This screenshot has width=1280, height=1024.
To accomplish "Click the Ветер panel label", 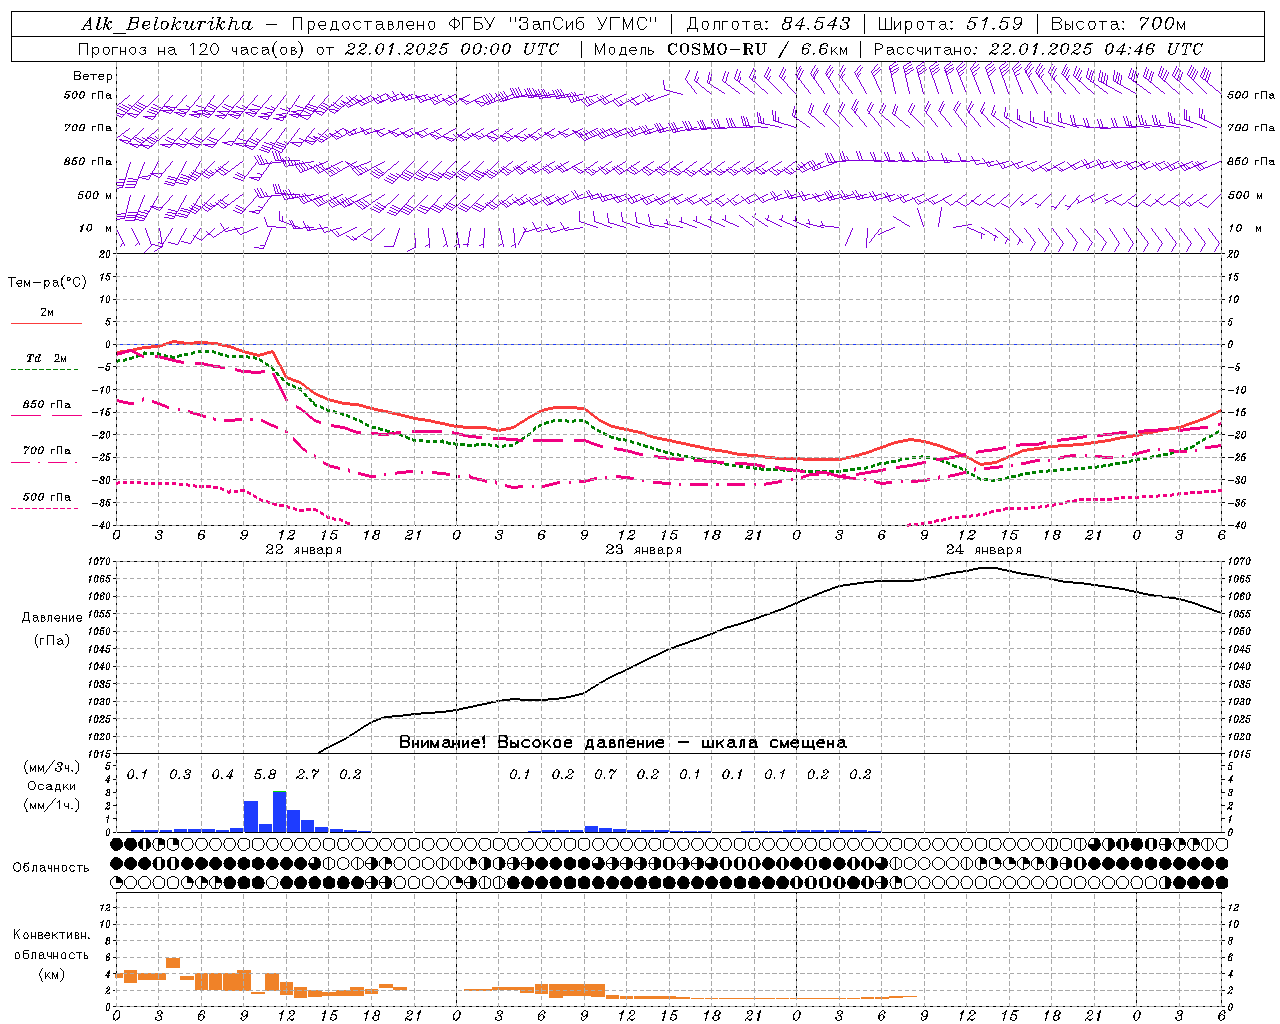I will (92, 76).
